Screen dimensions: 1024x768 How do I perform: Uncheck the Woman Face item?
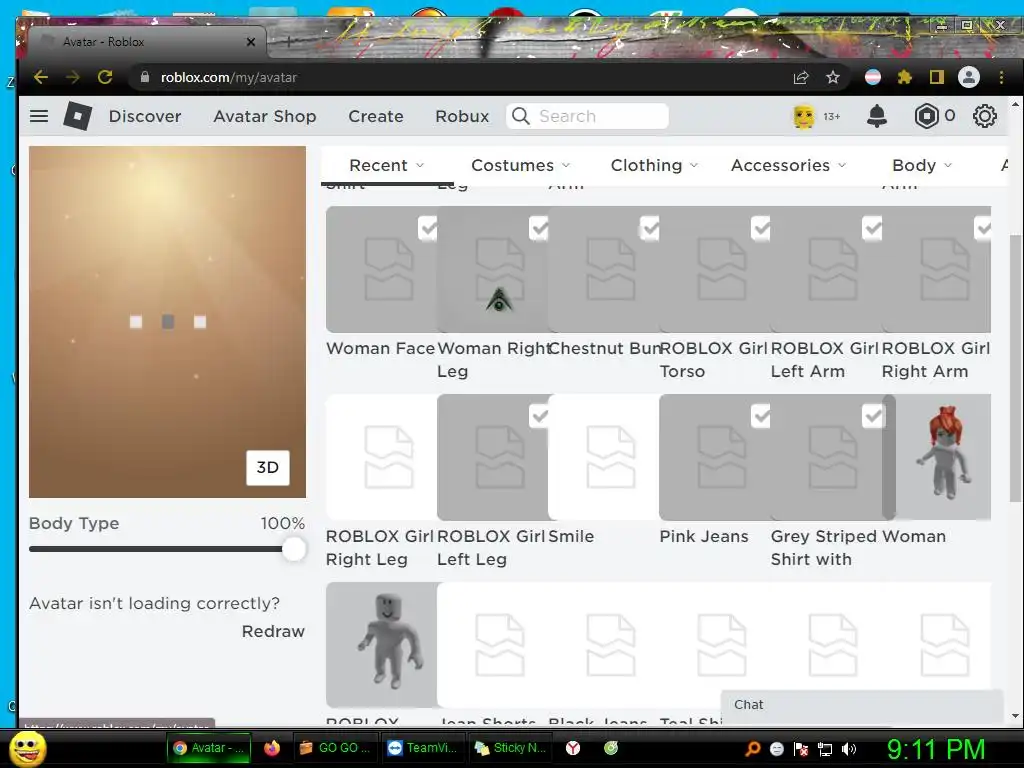tap(428, 229)
